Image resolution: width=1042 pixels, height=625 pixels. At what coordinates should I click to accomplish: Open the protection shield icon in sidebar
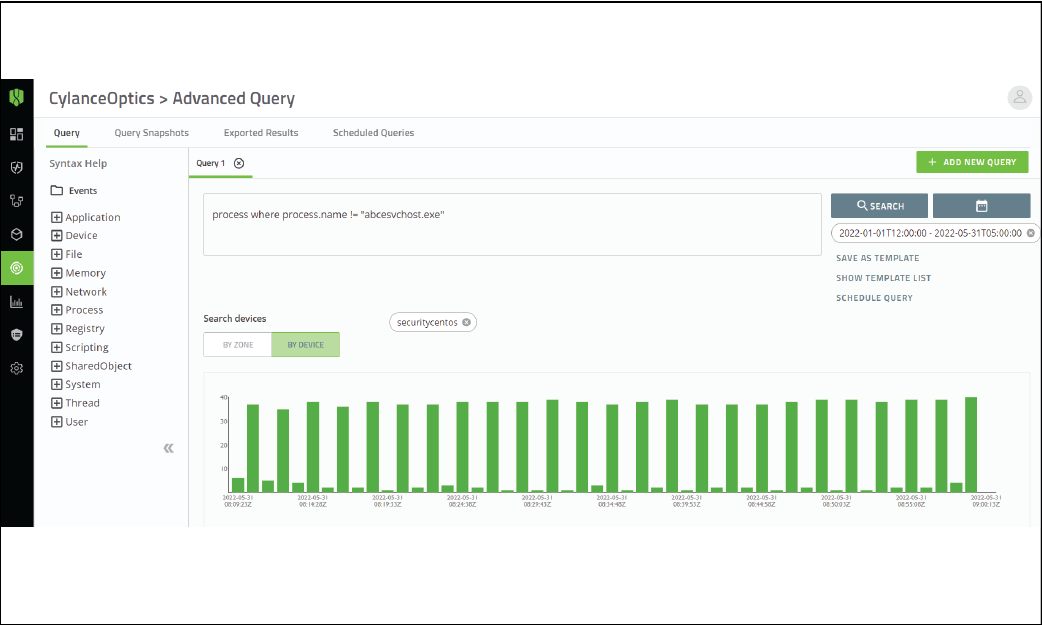[17, 168]
